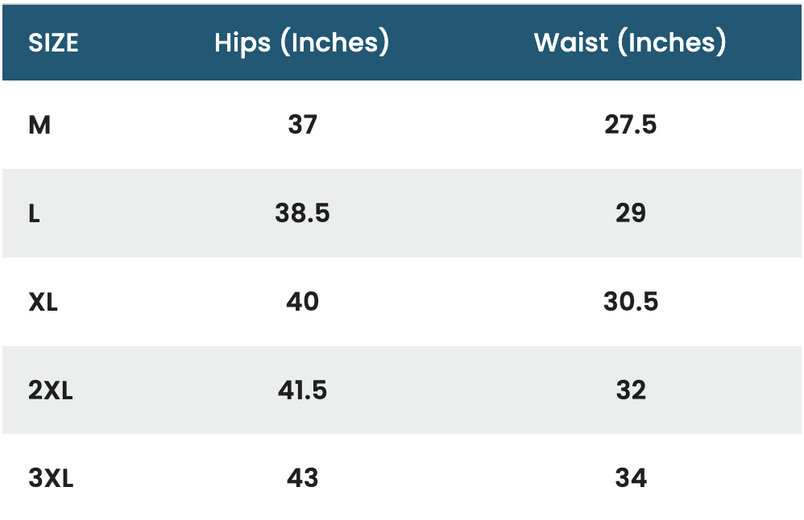Select the 2XL size row label
Screen dimensions: 804x520
[50, 390]
